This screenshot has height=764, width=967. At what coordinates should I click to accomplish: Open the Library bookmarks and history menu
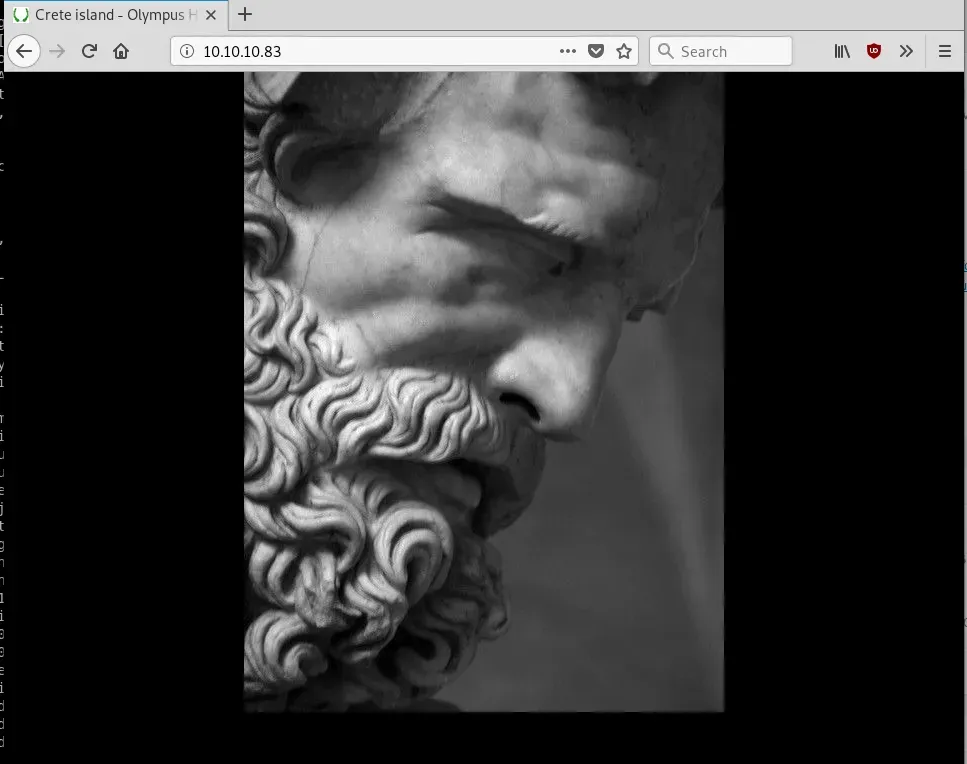[842, 52]
